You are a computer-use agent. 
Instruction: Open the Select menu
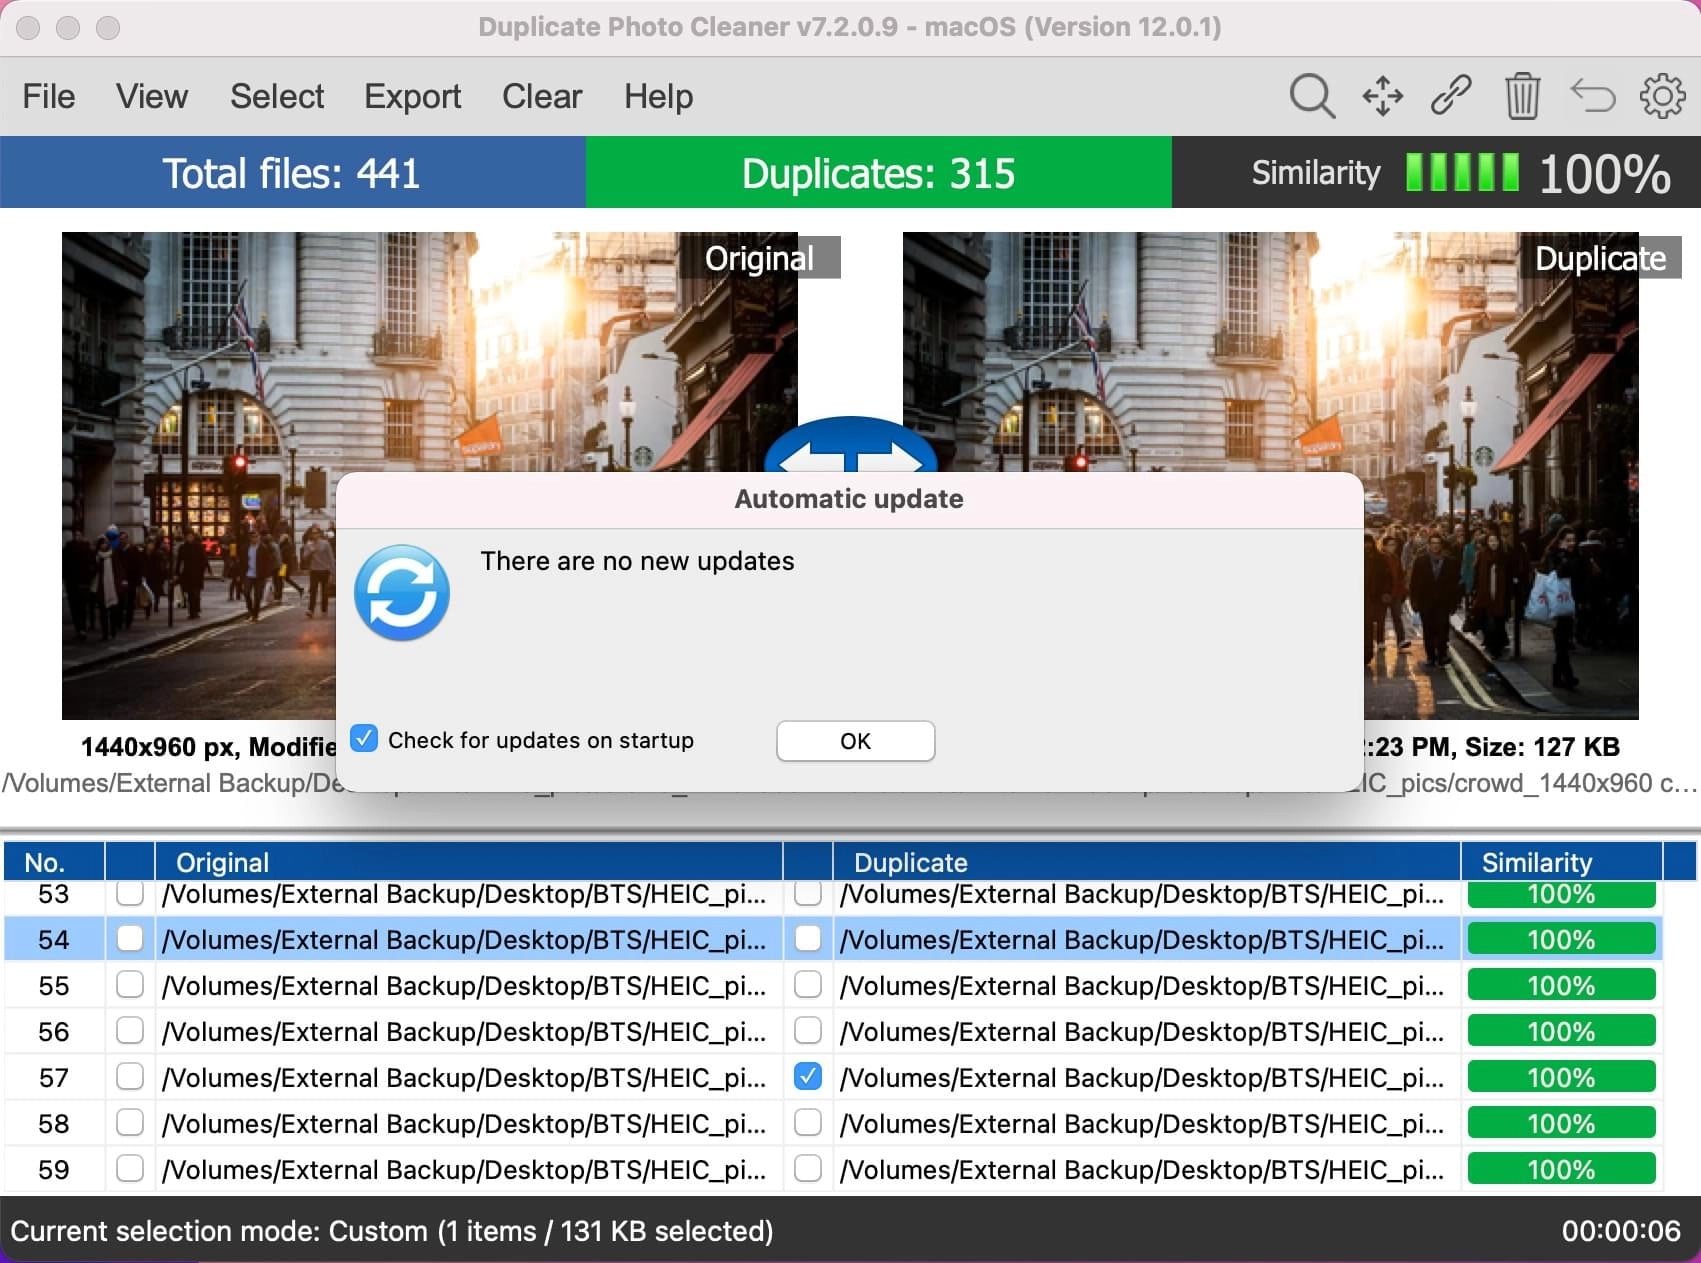(277, 96)
